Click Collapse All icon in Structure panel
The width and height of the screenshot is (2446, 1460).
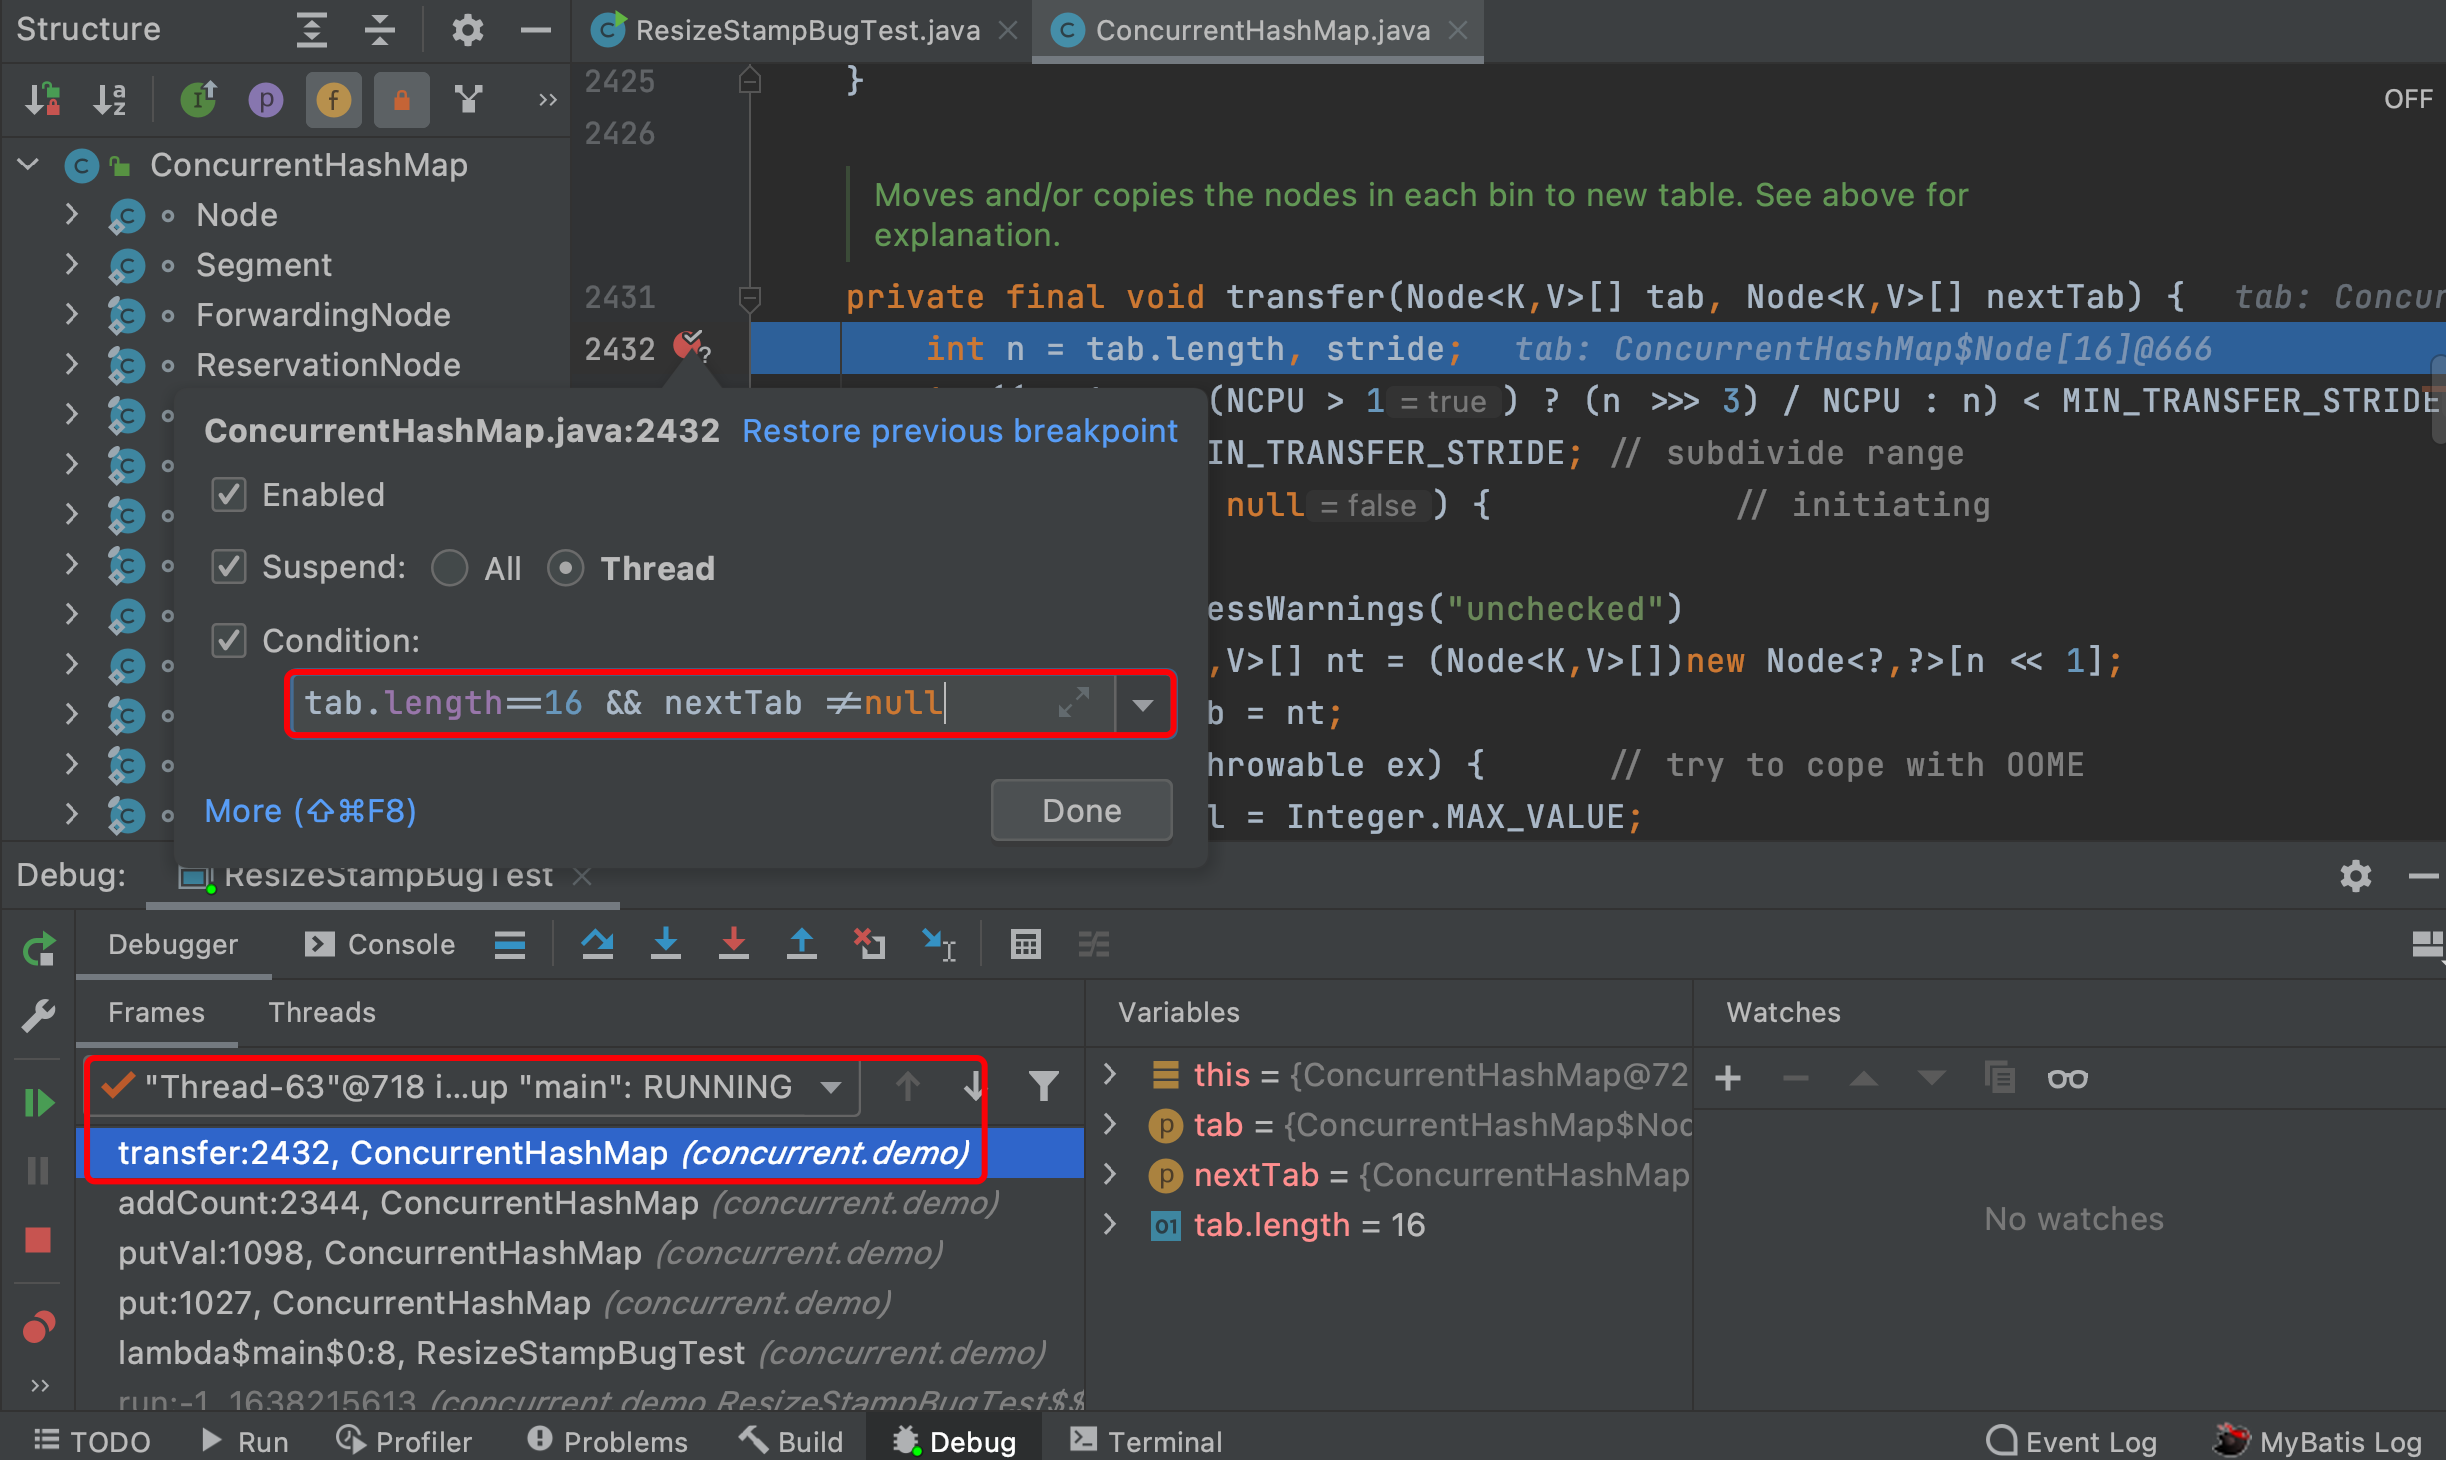click(x=380, y=30)
